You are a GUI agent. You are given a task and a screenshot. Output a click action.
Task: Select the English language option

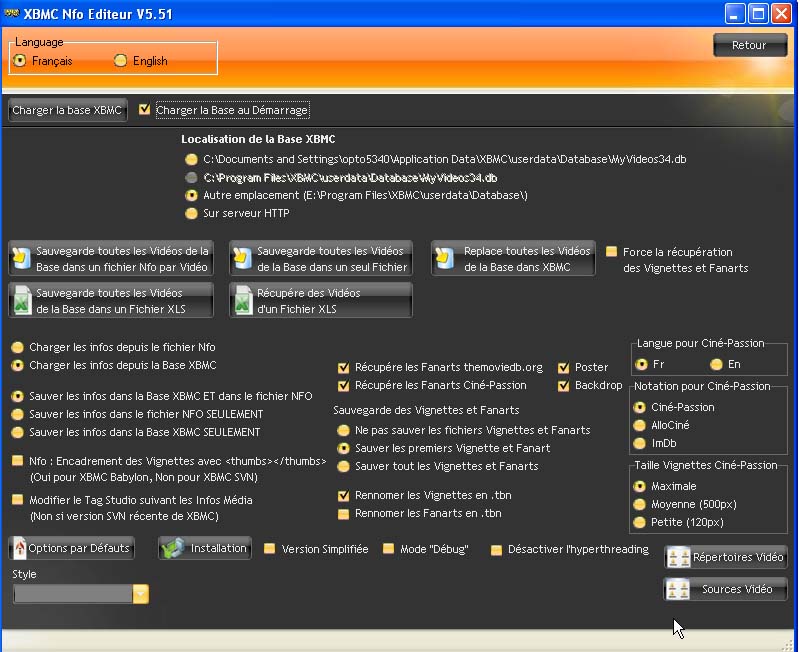coord(120,61)
